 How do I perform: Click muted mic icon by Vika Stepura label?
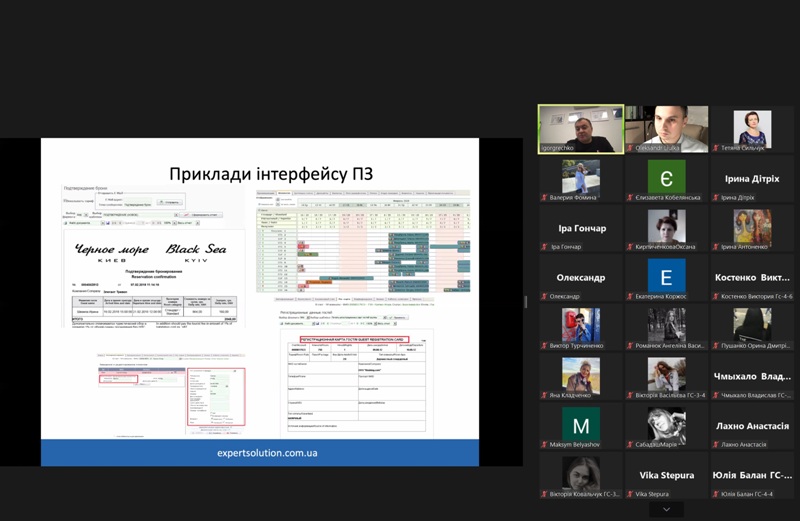631,494
